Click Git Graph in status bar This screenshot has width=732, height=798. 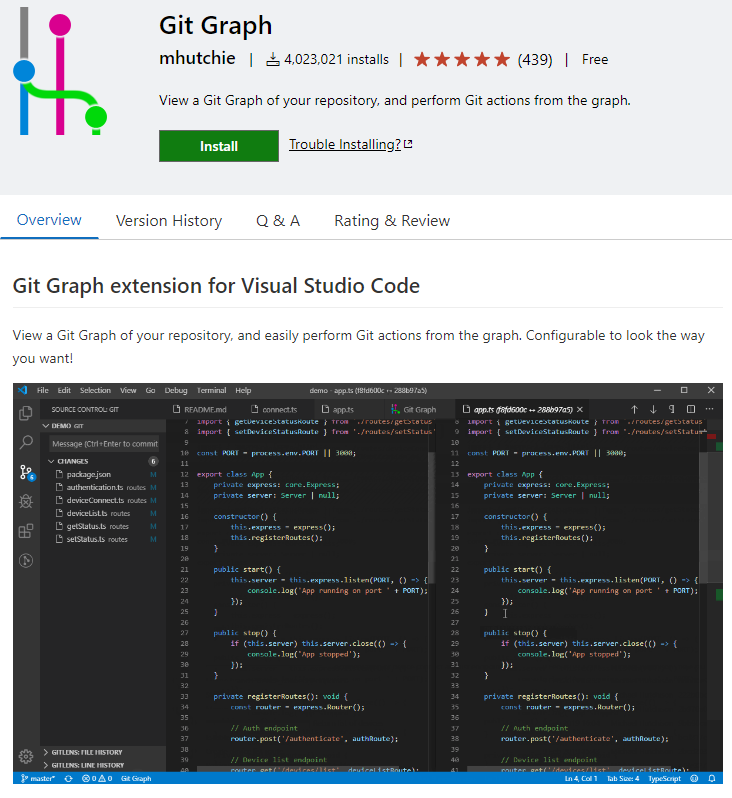pos(136,779)
